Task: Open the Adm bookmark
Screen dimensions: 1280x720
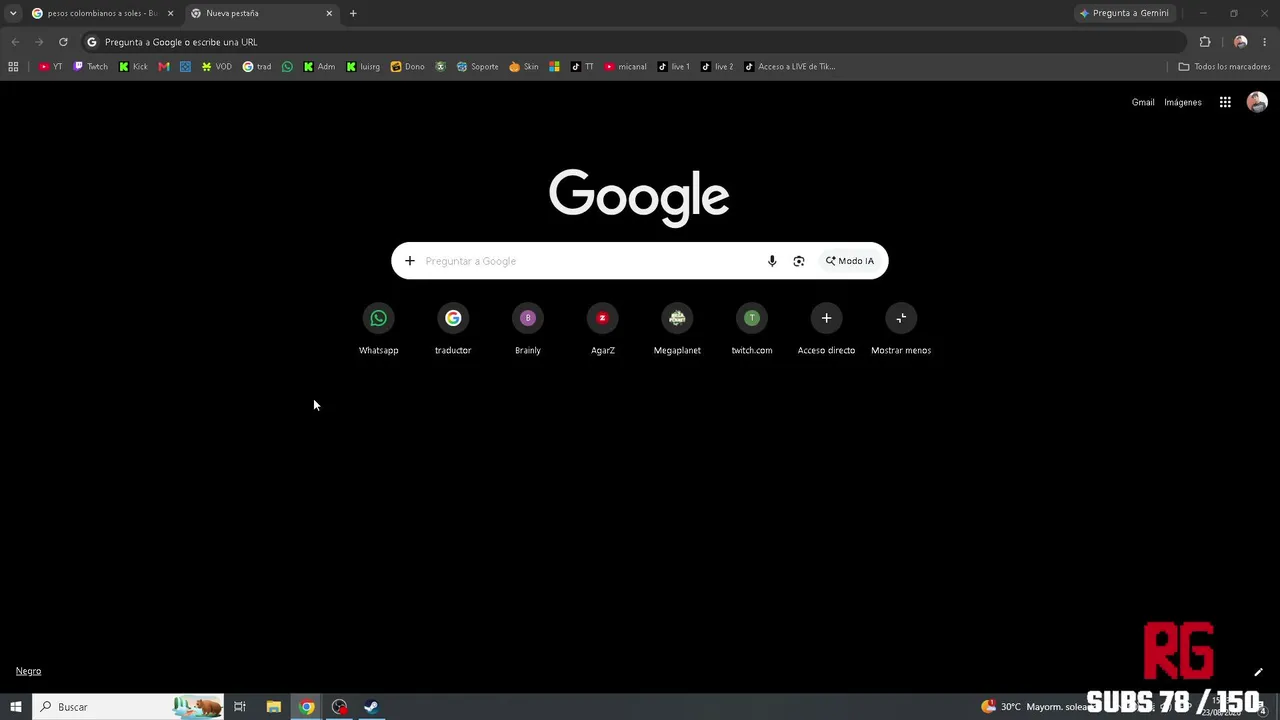Action: 320,67
